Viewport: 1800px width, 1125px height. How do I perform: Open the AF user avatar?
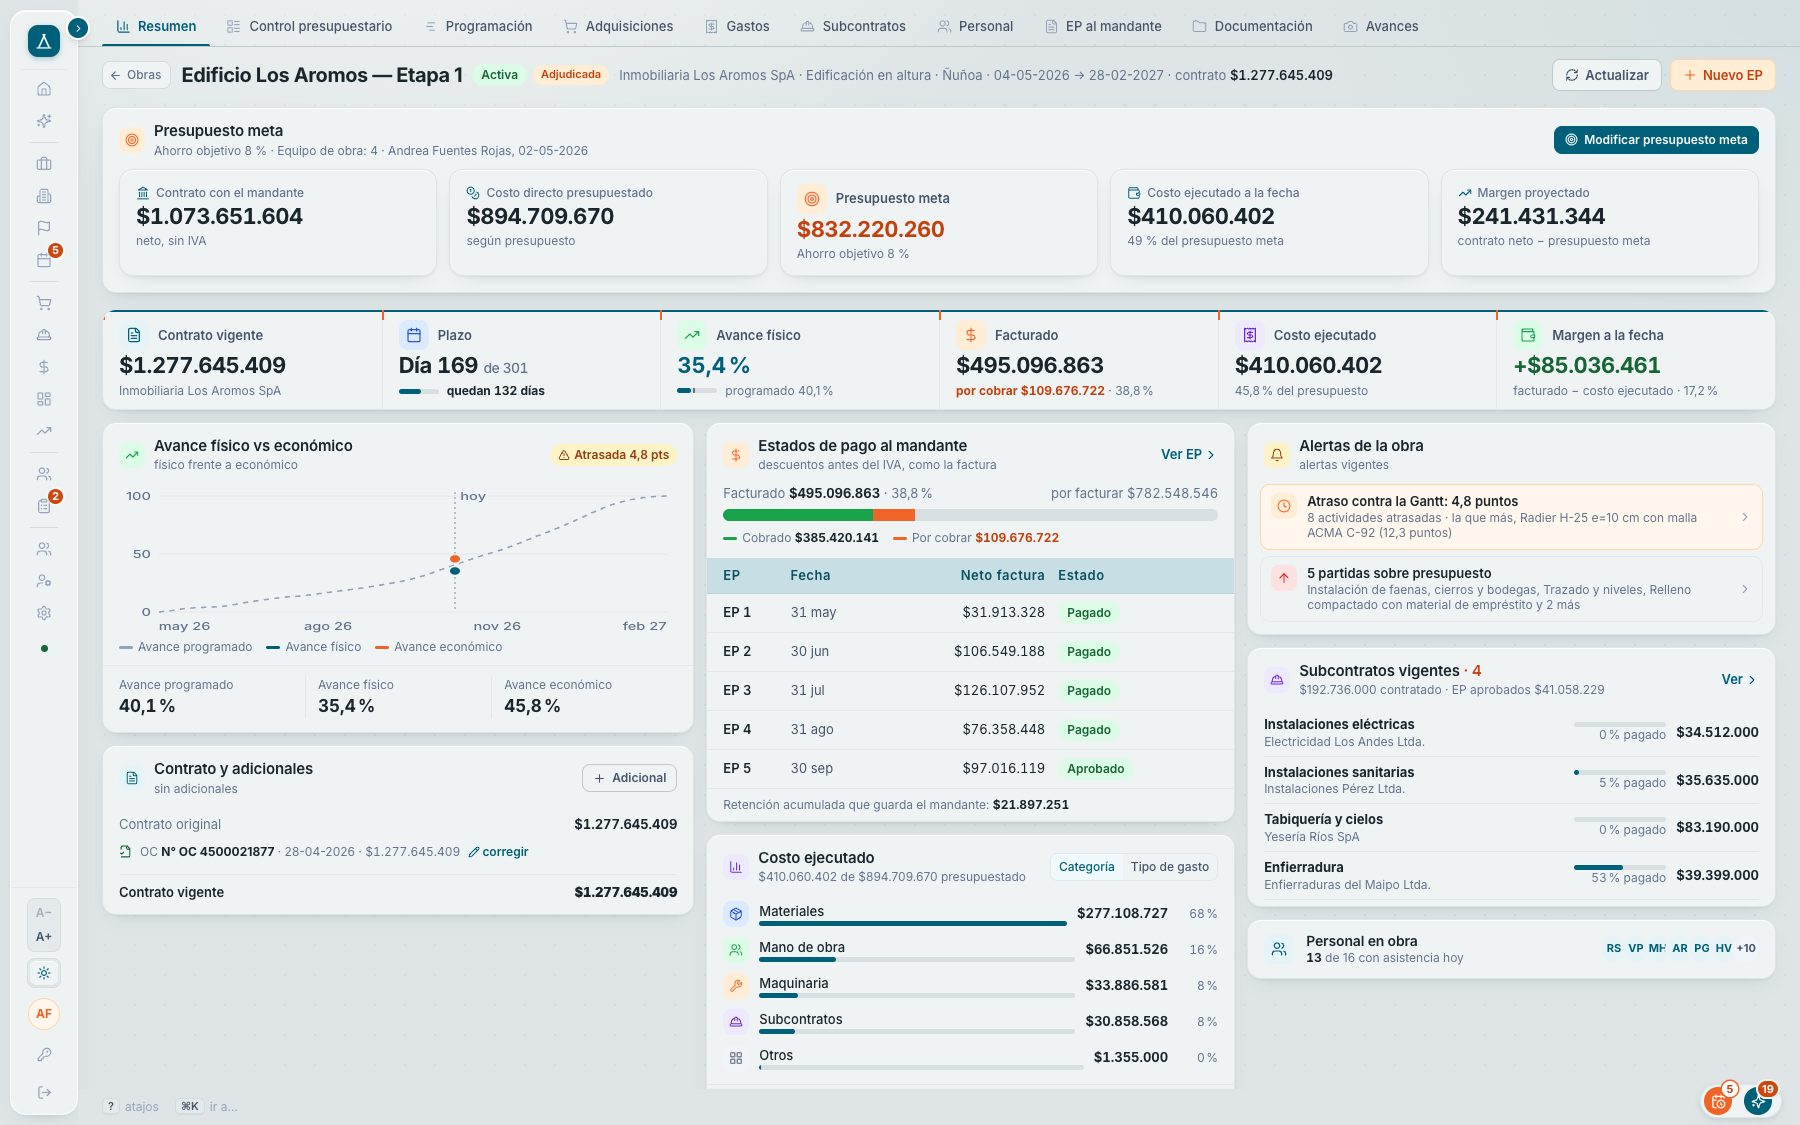pyautogui.click(x=44, y=1014)
